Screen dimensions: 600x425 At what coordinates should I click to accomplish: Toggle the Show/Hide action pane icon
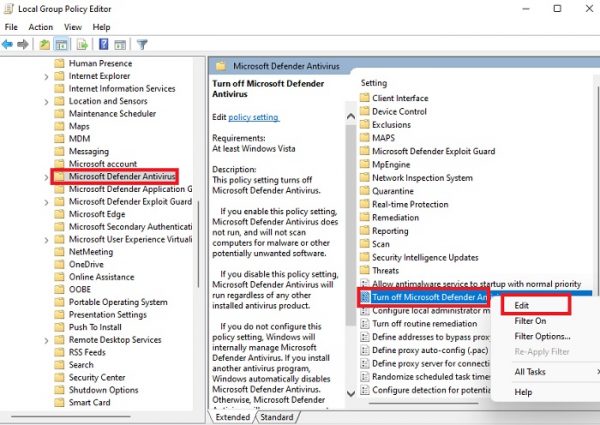120,45
